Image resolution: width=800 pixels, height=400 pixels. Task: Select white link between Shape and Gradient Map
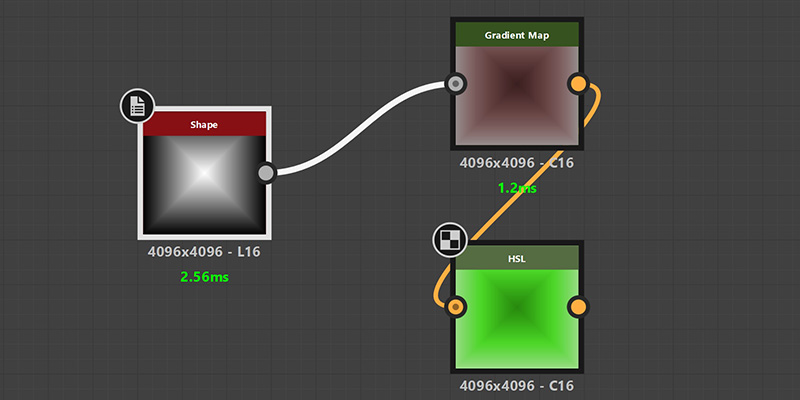(x=360, y=128)
